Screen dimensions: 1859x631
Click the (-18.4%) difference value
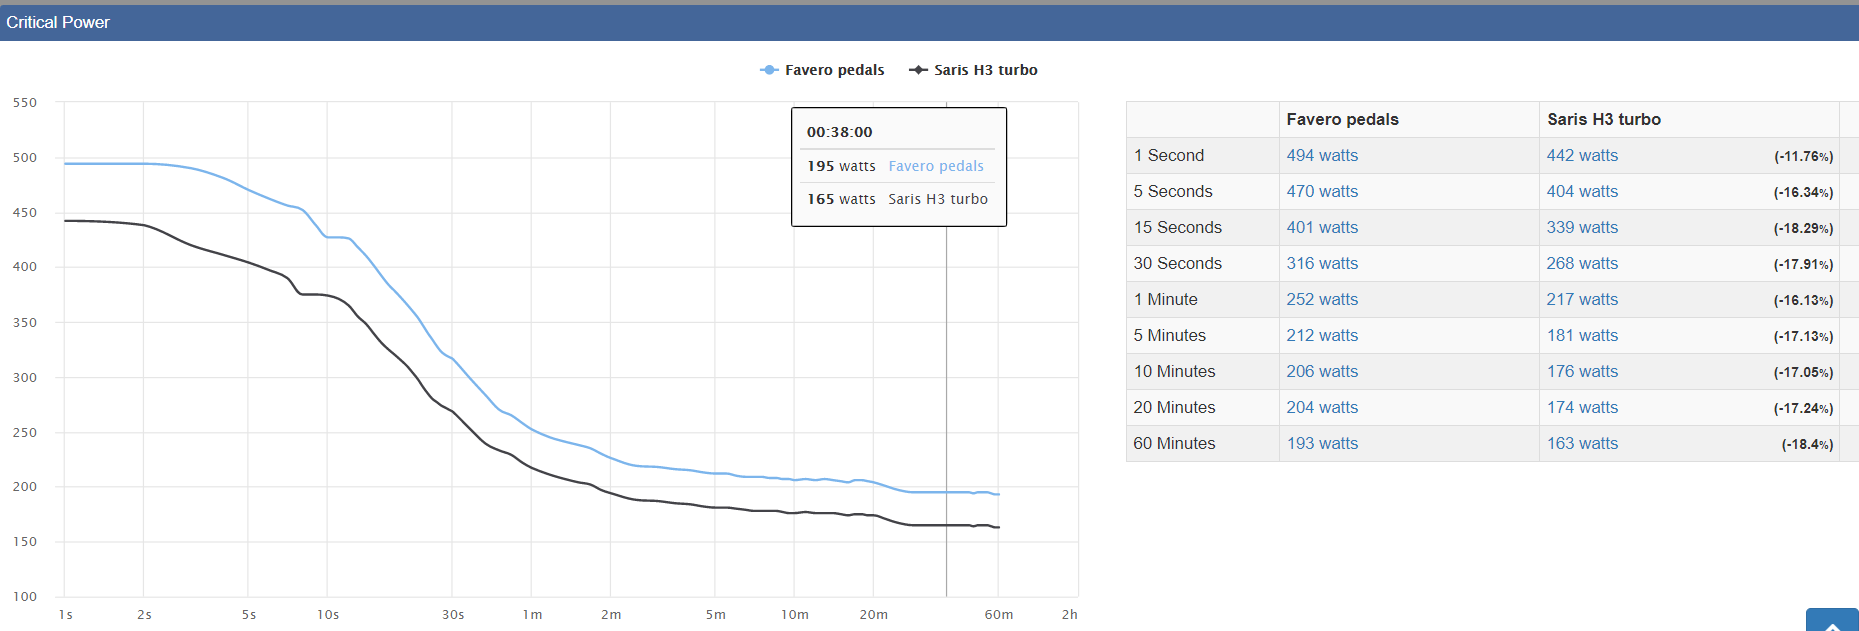pos(1808,444)
